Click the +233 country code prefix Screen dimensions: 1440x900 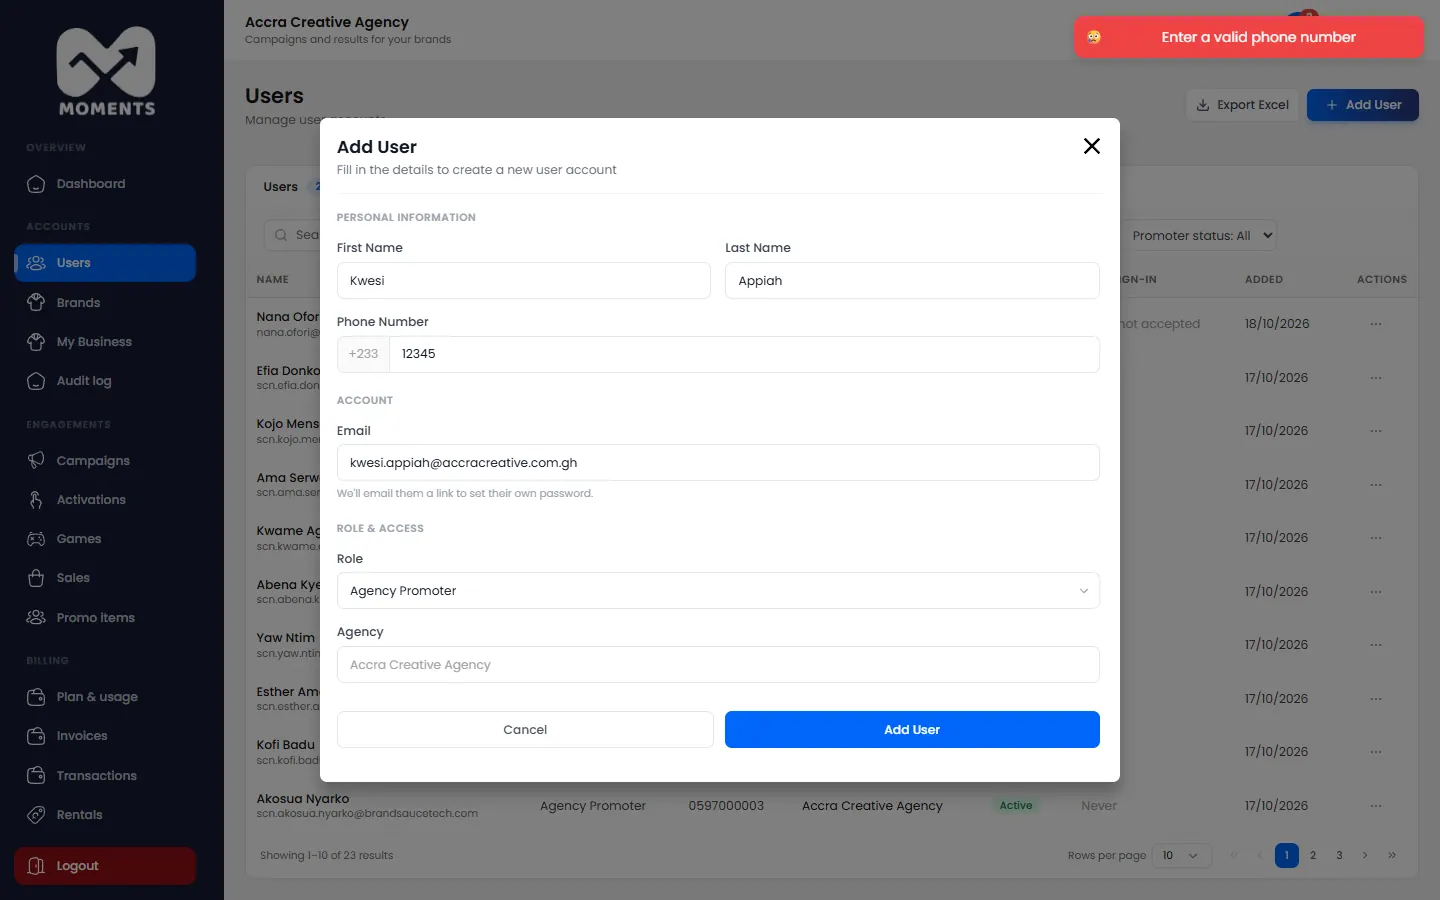pos(363,354)
